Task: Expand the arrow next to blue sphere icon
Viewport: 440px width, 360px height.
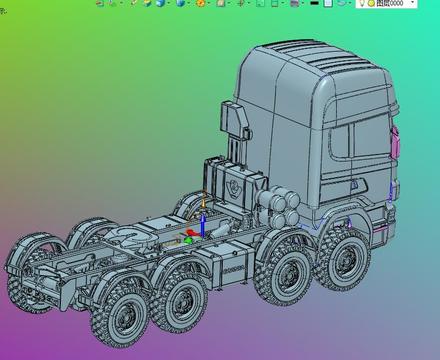Action: tap(189, 3)
